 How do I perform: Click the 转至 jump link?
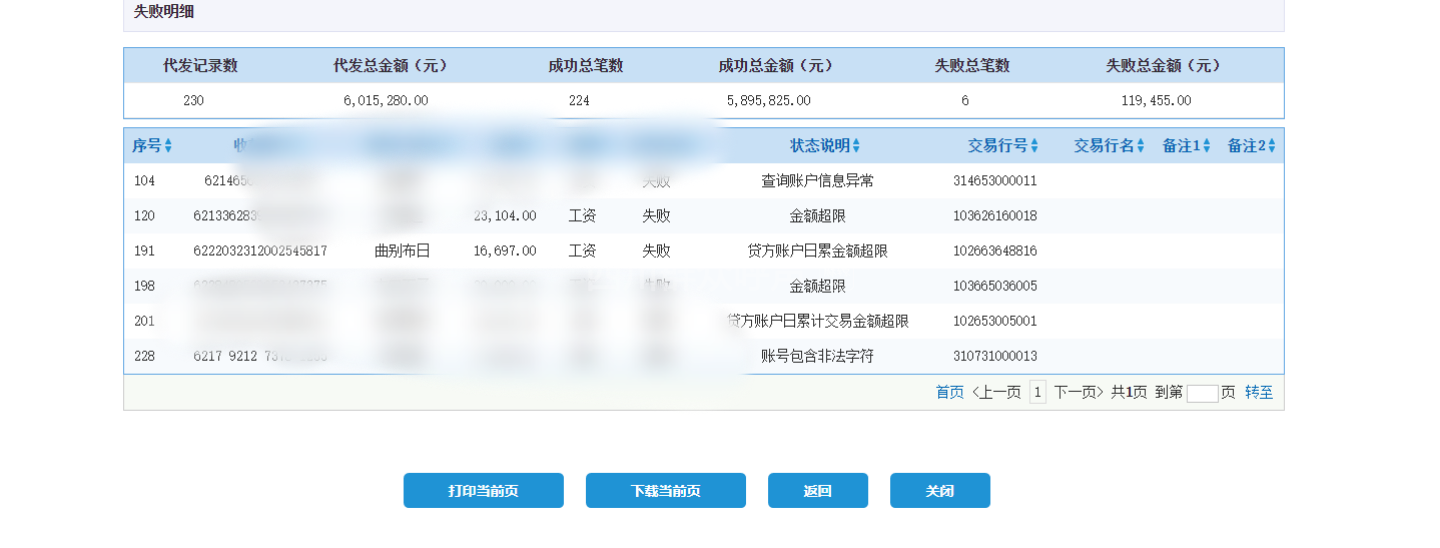(x=1259, y=393)
